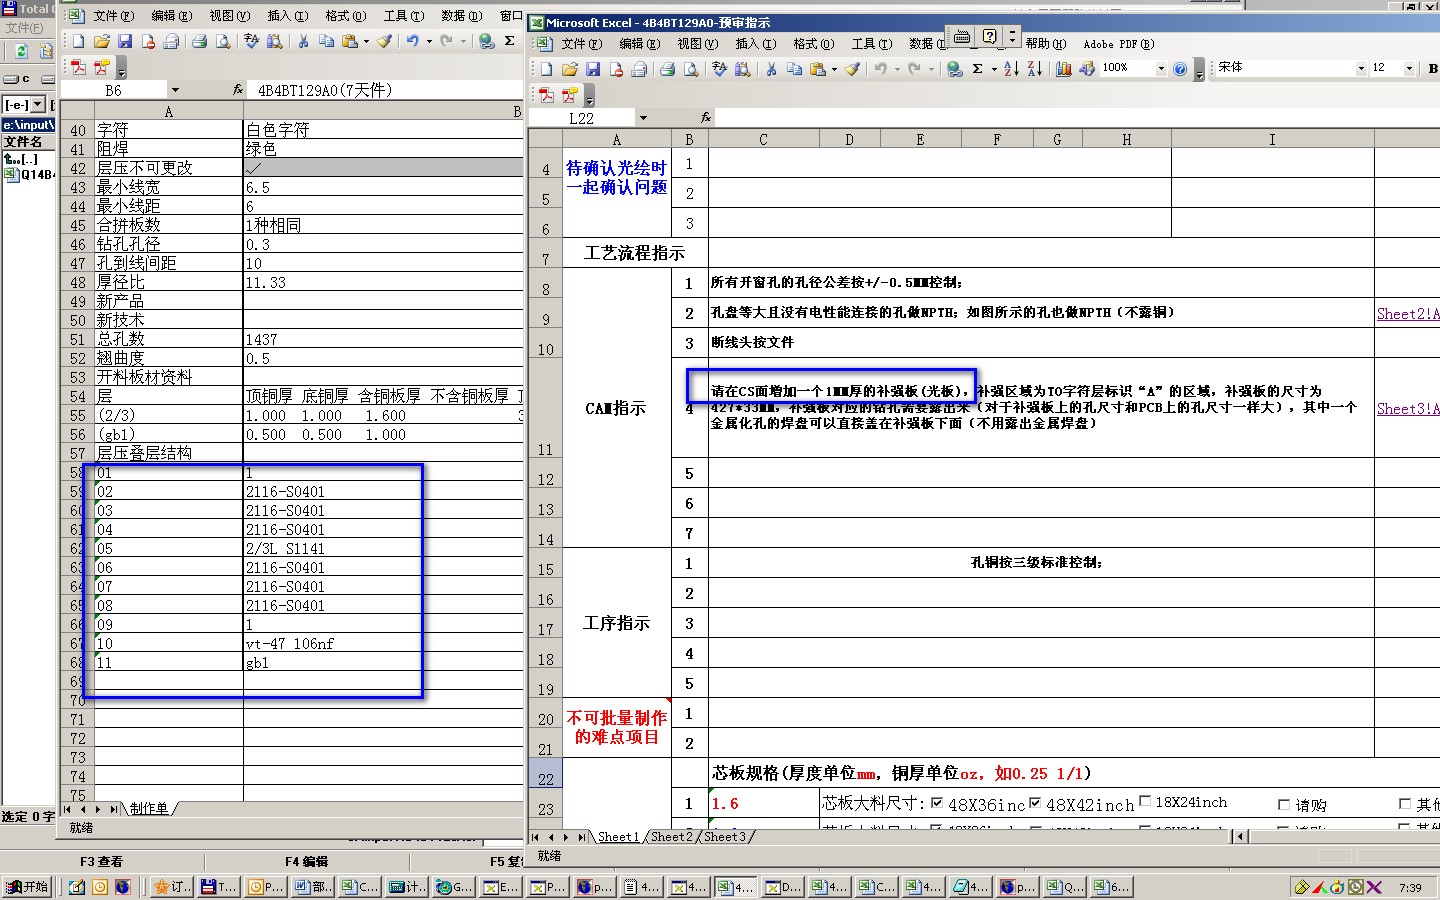The height and width of the screenshot is (900, 1440).
Task: Open 插入(I) menu in right Excel window
Action: pyautogui.click(x=755, y=44)
